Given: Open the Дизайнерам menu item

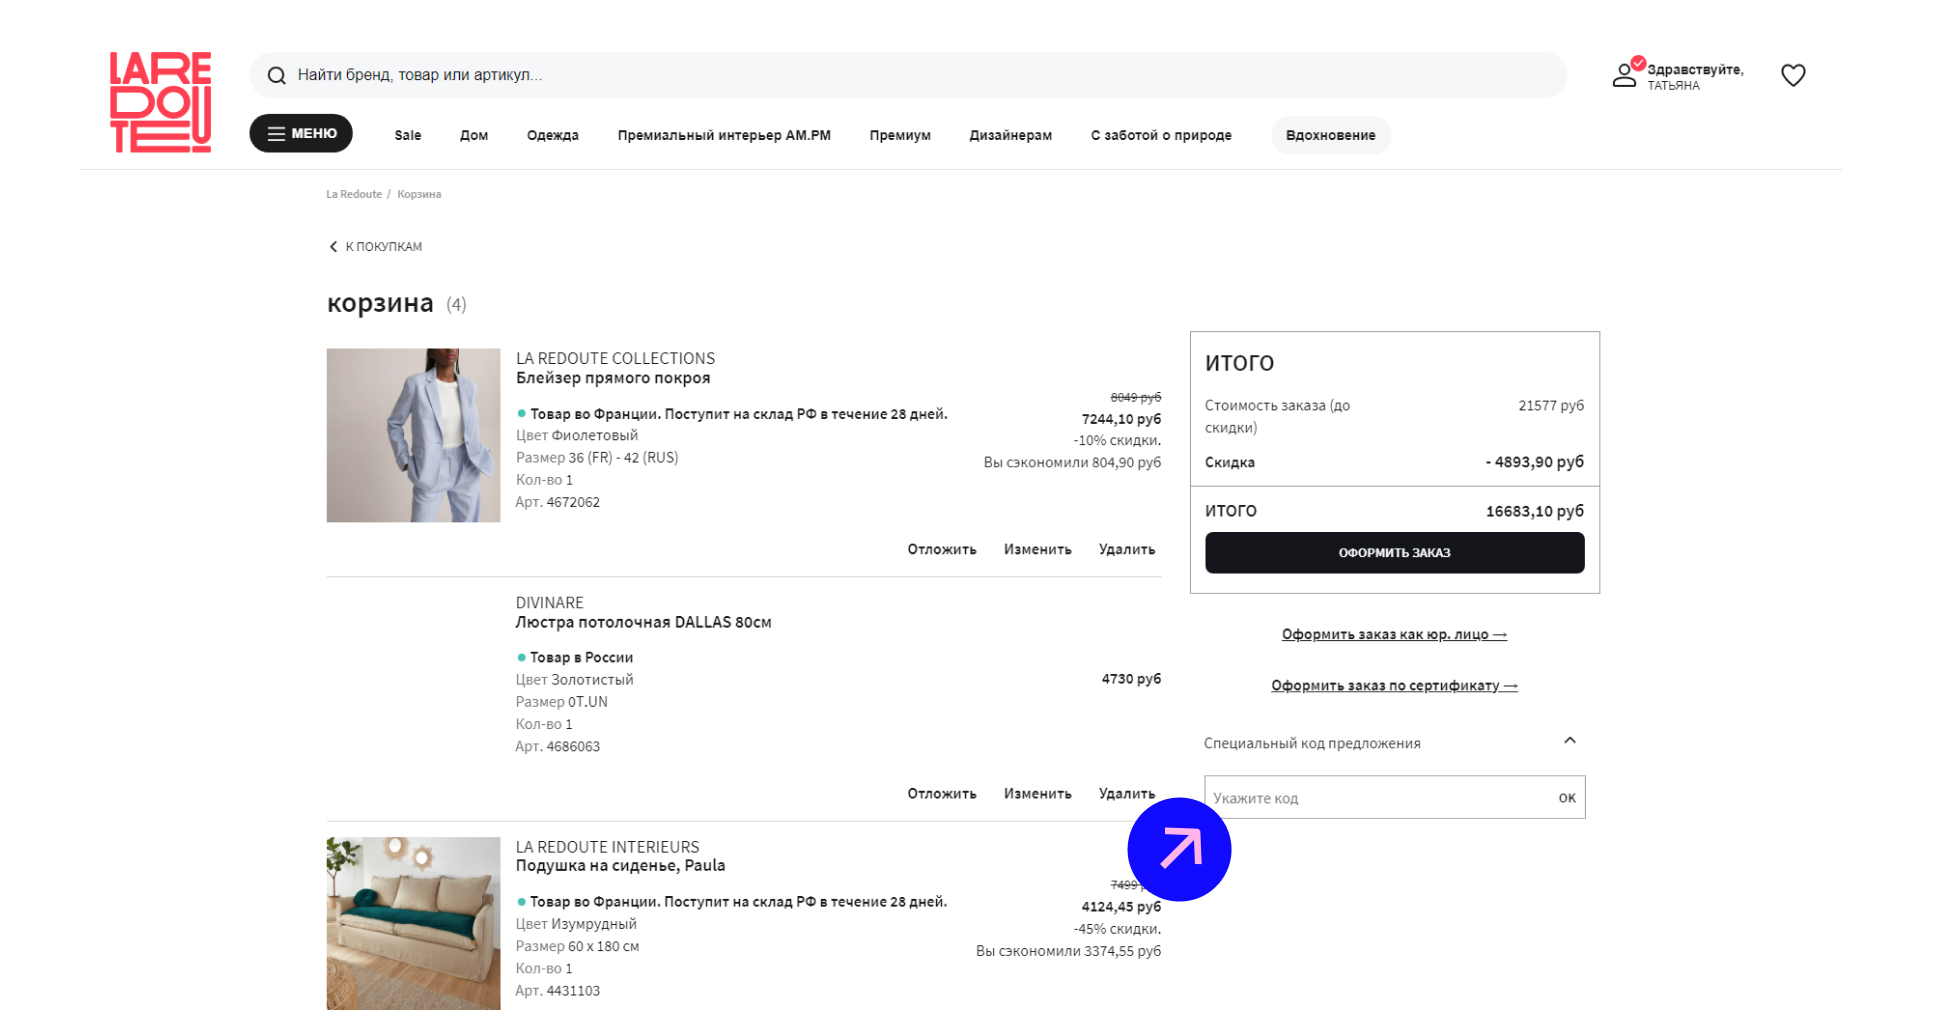Looking at the screenshot, I should coord(1010,135).
